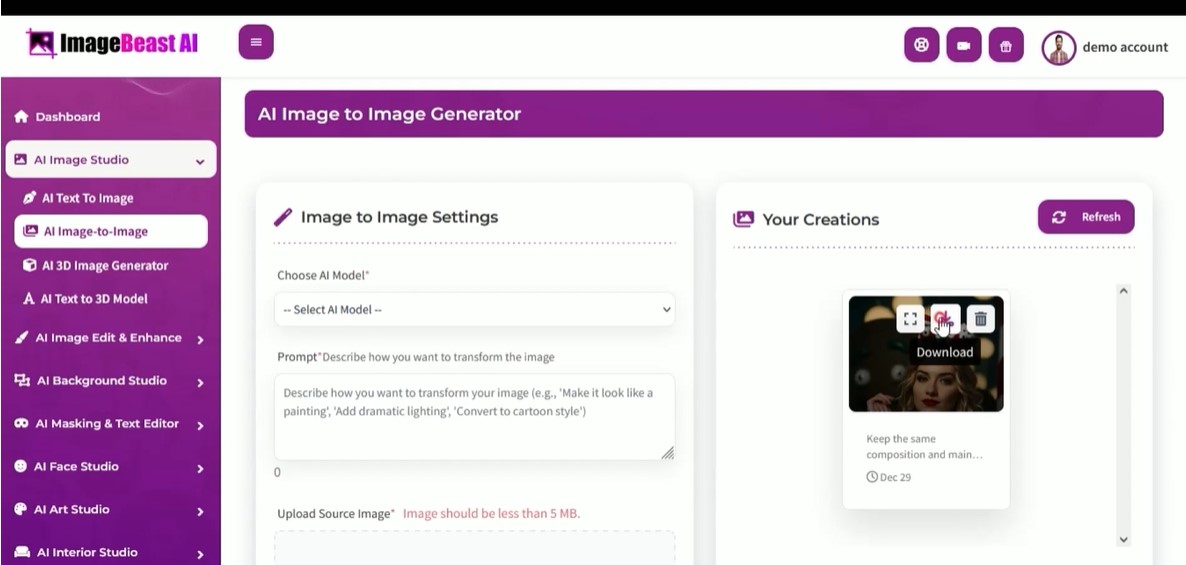Screen dimensions: 1186x565
Task: Toggle the hamburger sidebar menu button
Action: [256, 42]
